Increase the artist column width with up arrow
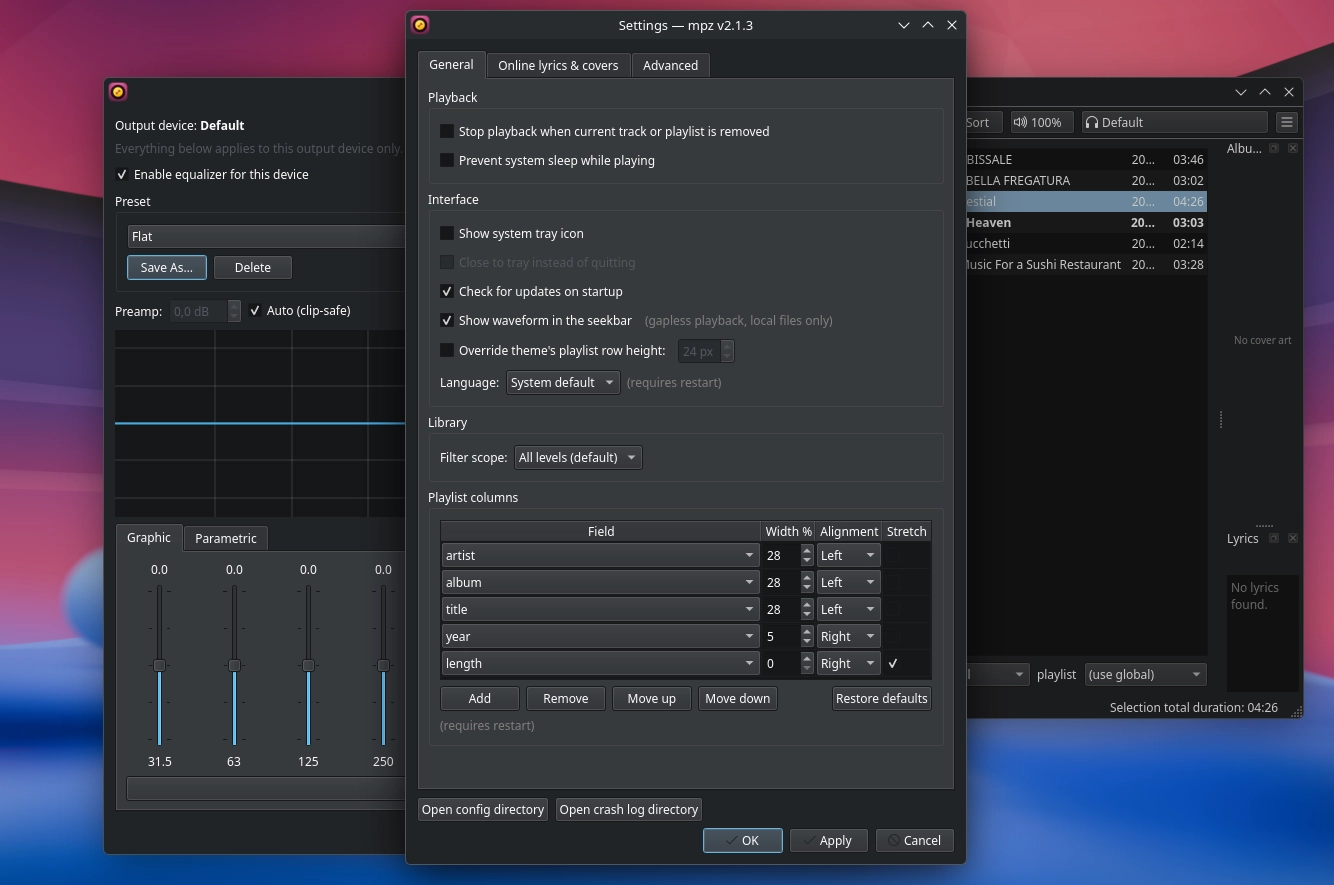This screenshot has width=1334, height=885. pos(807,550)
